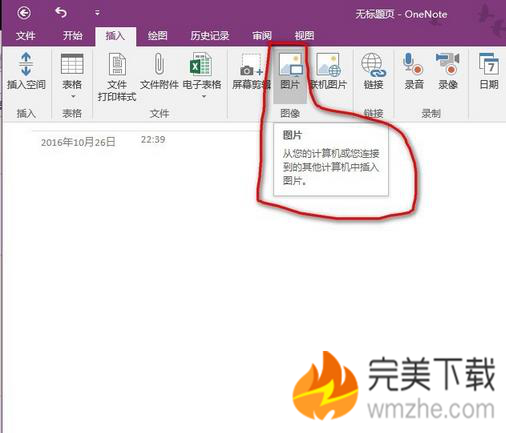Open the Quick Access Toolbar customize dropdown

(x=97, y=13)
